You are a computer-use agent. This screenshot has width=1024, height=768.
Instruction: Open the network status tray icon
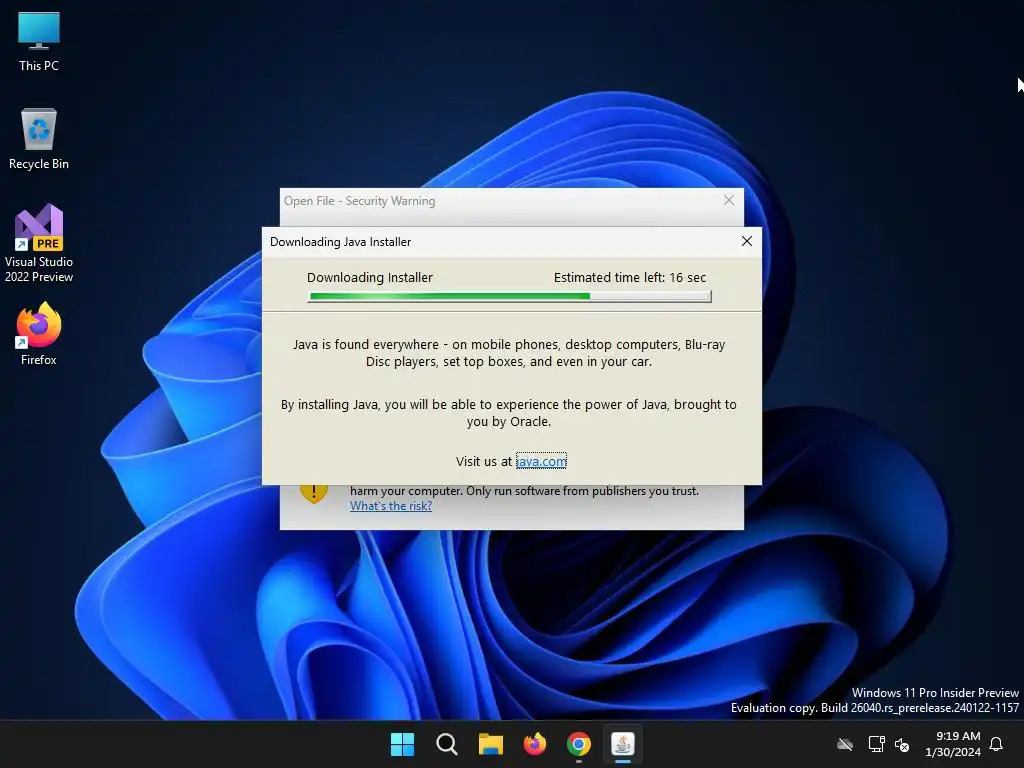pos(876,744)
